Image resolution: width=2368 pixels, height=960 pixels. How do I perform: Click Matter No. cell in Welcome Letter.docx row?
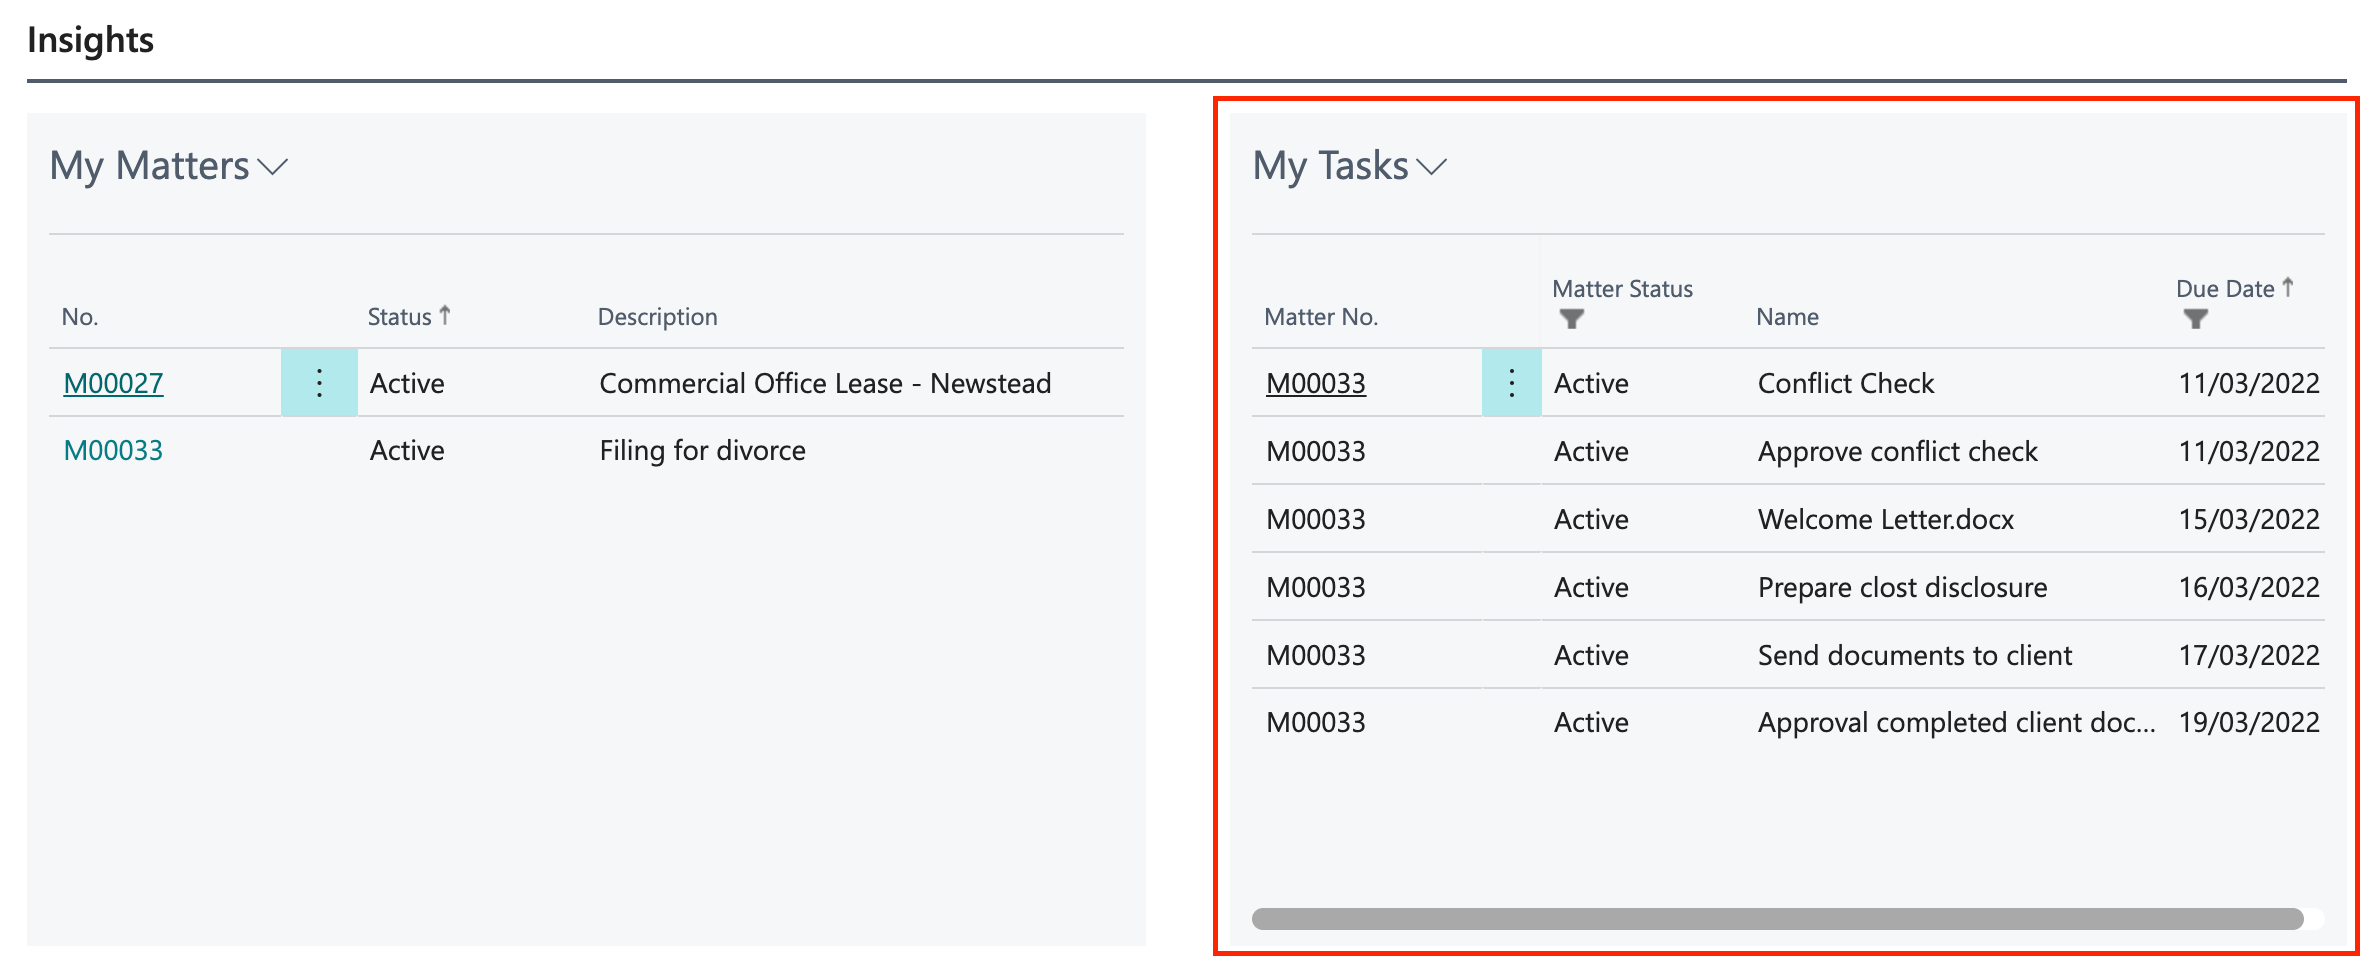click(x=1315, y=519)
